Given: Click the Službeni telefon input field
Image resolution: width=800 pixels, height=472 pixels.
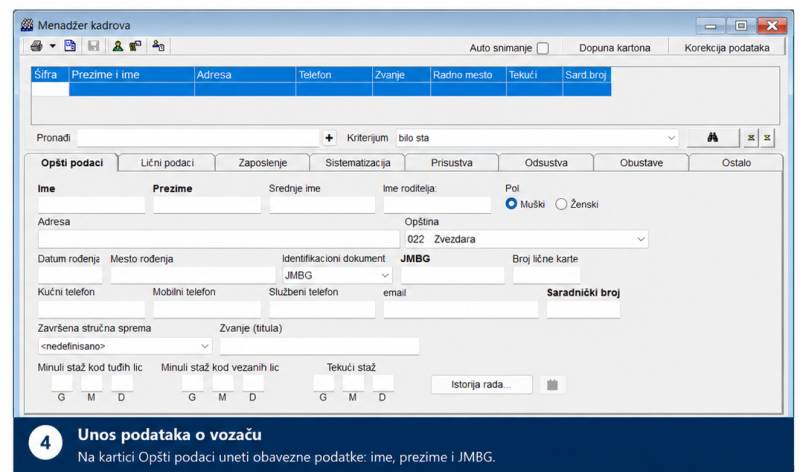Looking at the screenshot, I should point(322,309).
